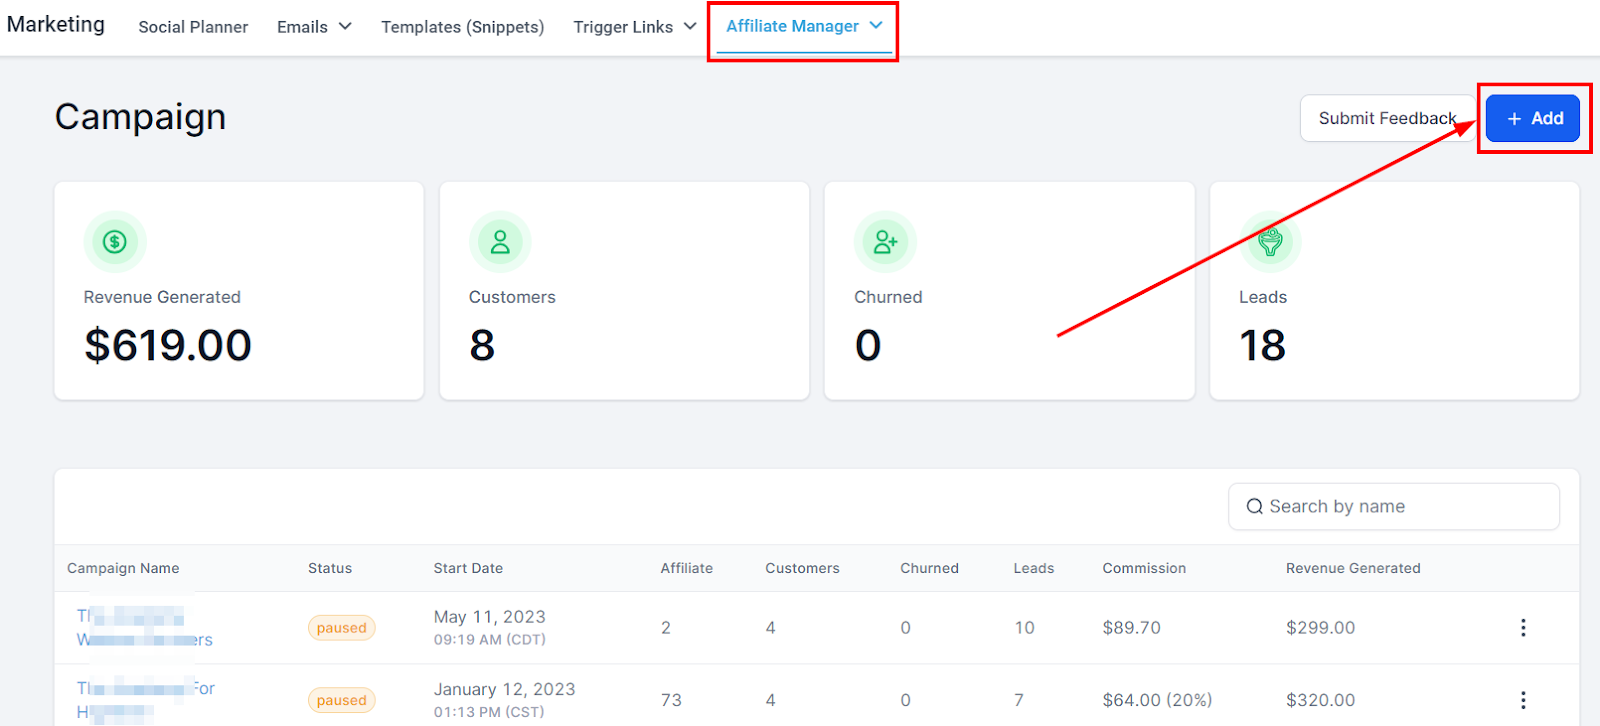The height and width of the screenshot is (726, 1600).
Task: Click the Start Date column header
Action: 468,568
